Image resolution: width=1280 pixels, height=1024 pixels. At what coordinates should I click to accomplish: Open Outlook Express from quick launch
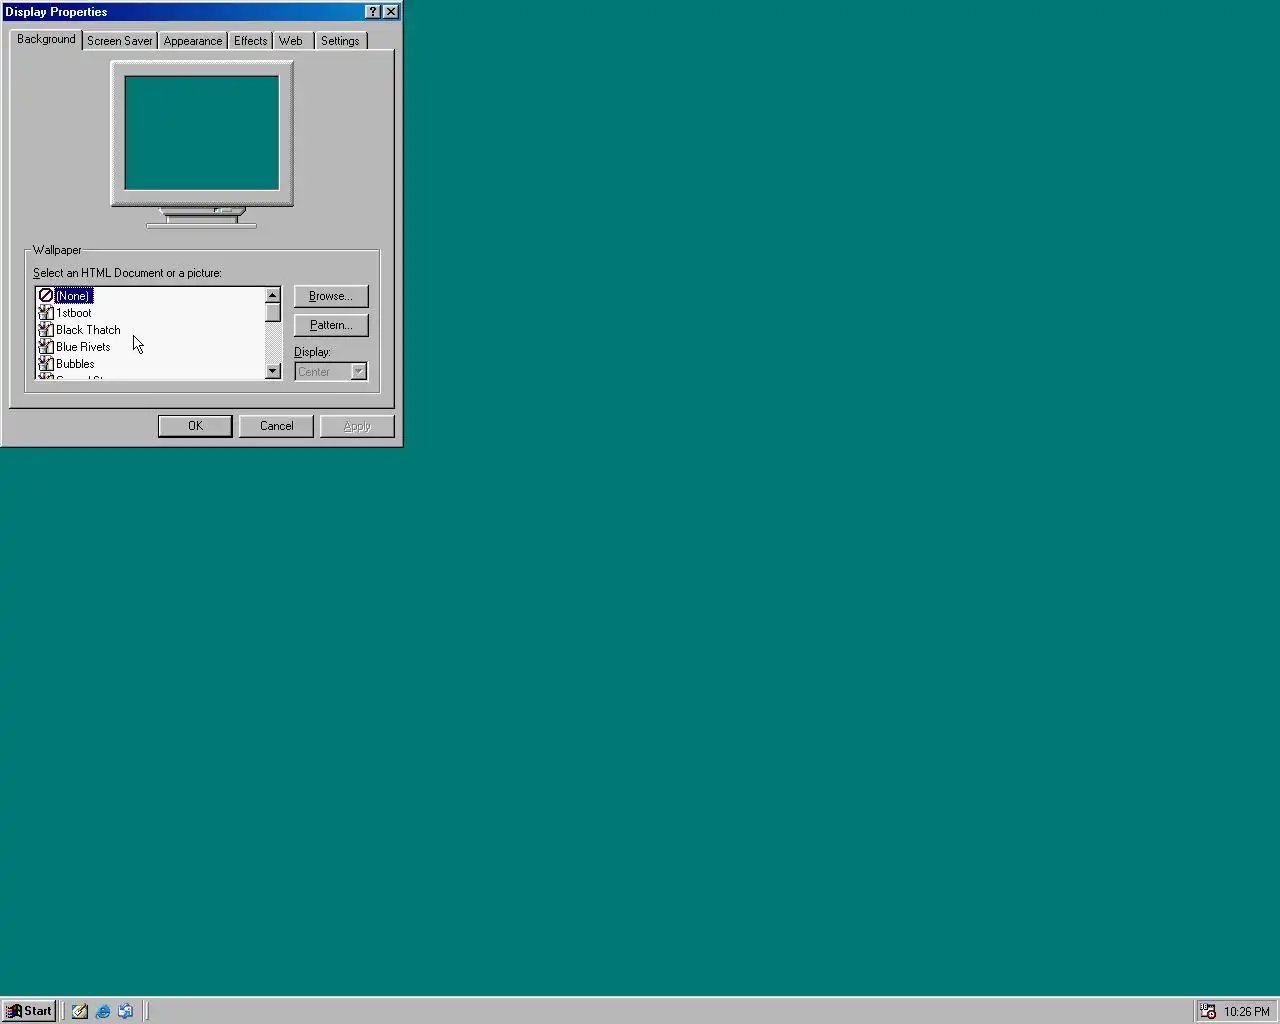[x=126, y=1011]
